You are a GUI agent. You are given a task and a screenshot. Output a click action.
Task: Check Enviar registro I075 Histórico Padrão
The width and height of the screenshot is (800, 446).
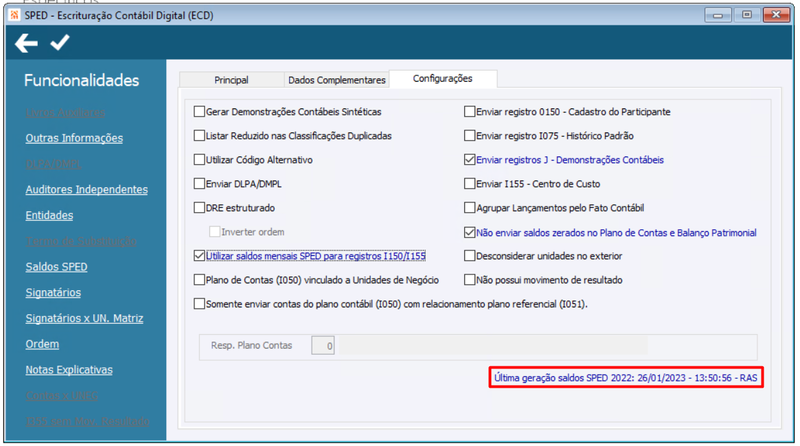[x=469, y=136]
